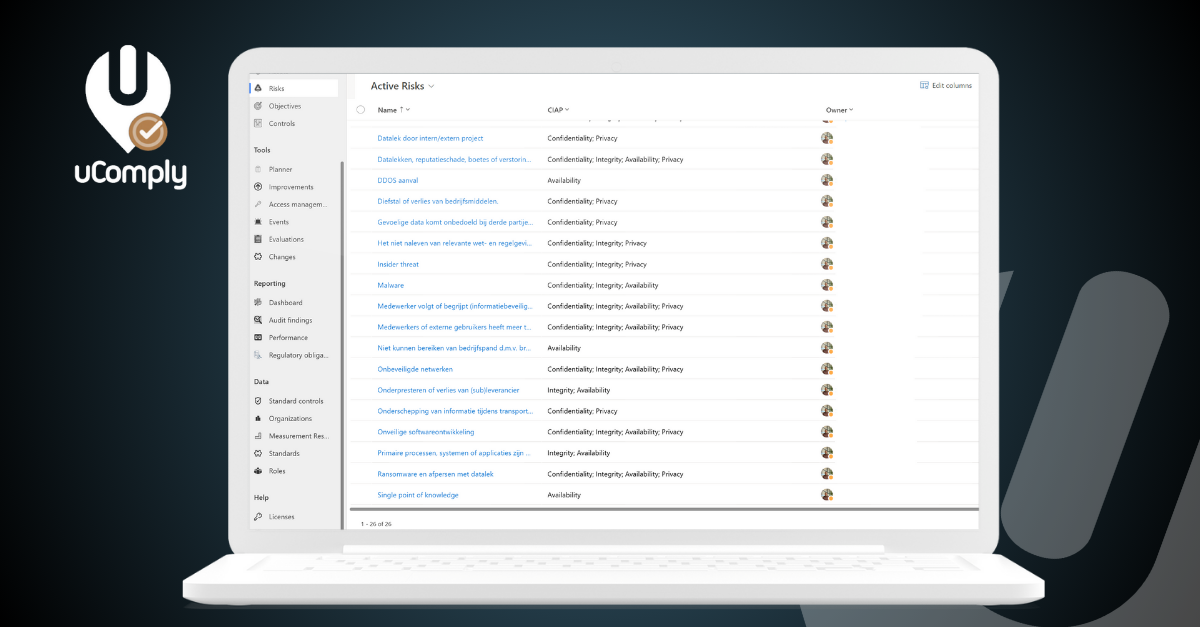The width and height of the screenshot is (1200, 627).
Task: Click the Improvements arrow icon
Action: pos(258,187)
